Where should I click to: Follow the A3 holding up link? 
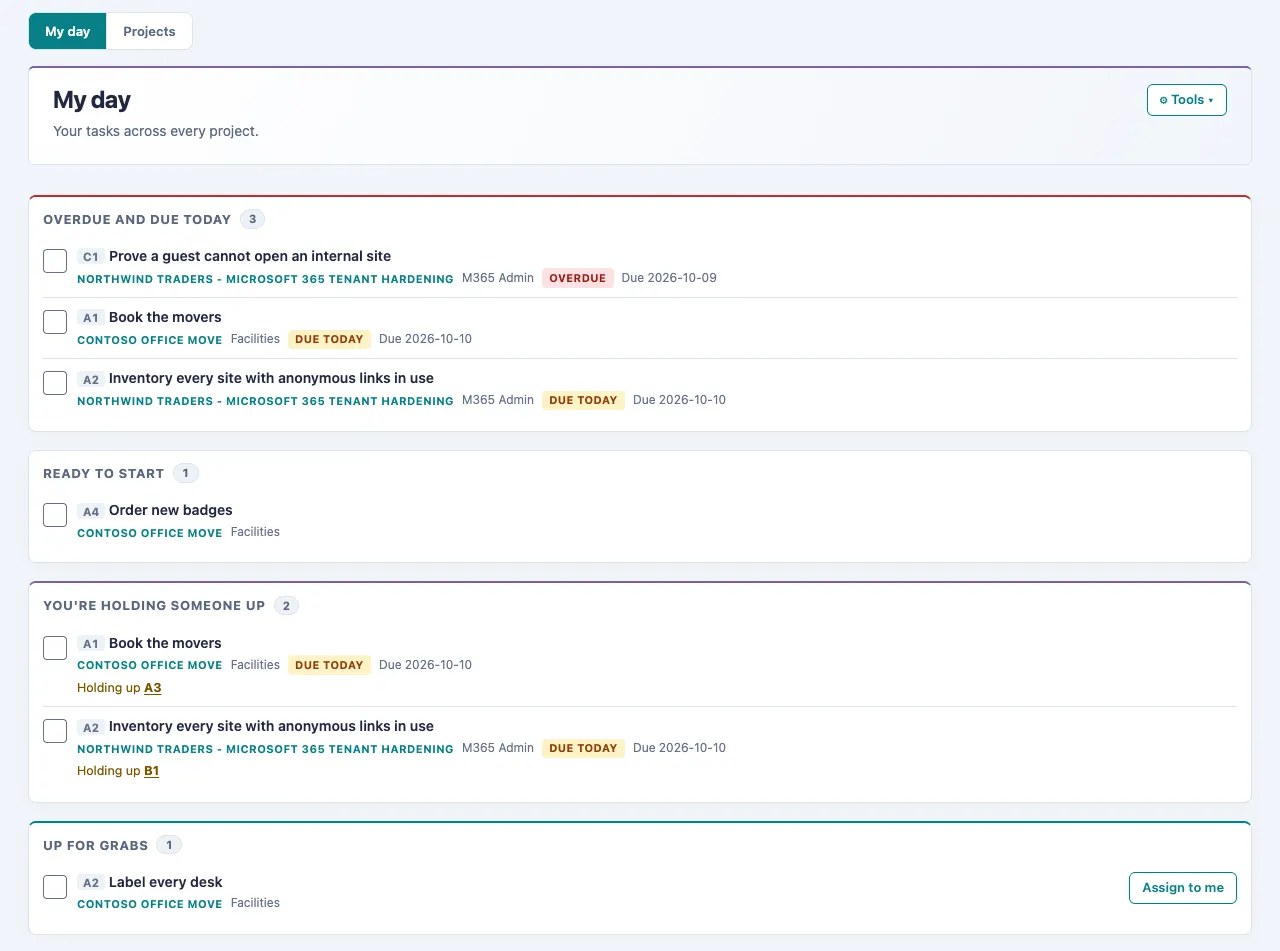(153, 688)
